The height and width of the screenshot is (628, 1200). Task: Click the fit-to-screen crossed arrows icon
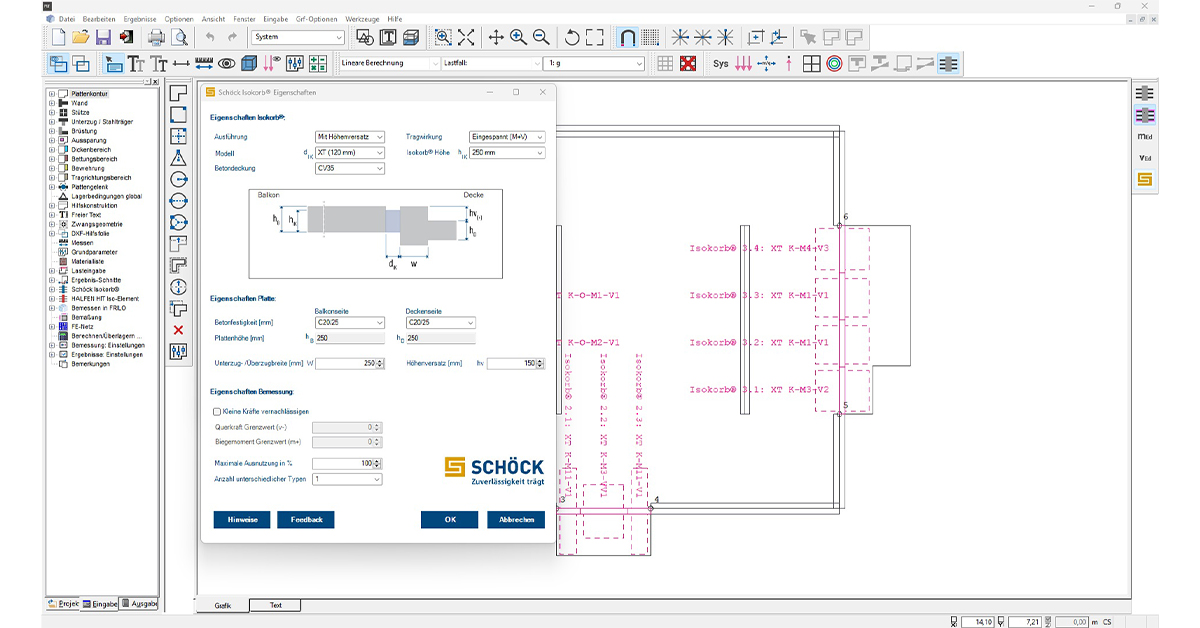click(x=466, y=38)
